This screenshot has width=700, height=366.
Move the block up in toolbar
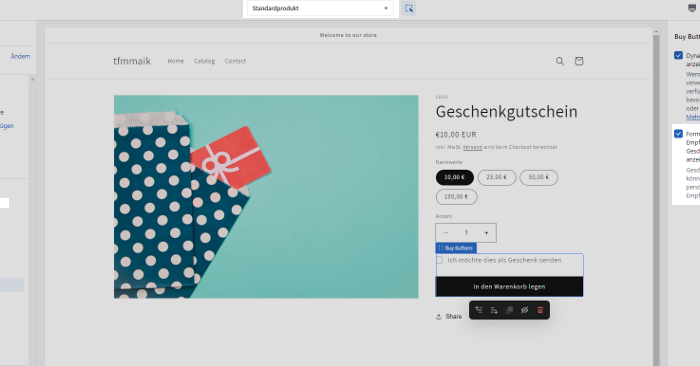[479, 310]
